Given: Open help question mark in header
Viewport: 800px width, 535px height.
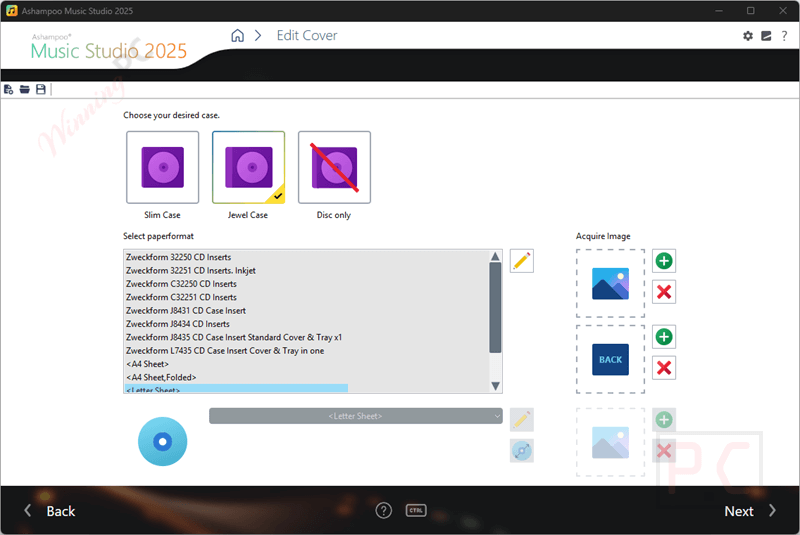Looking at the screenshot, I should tap(784, 36).
